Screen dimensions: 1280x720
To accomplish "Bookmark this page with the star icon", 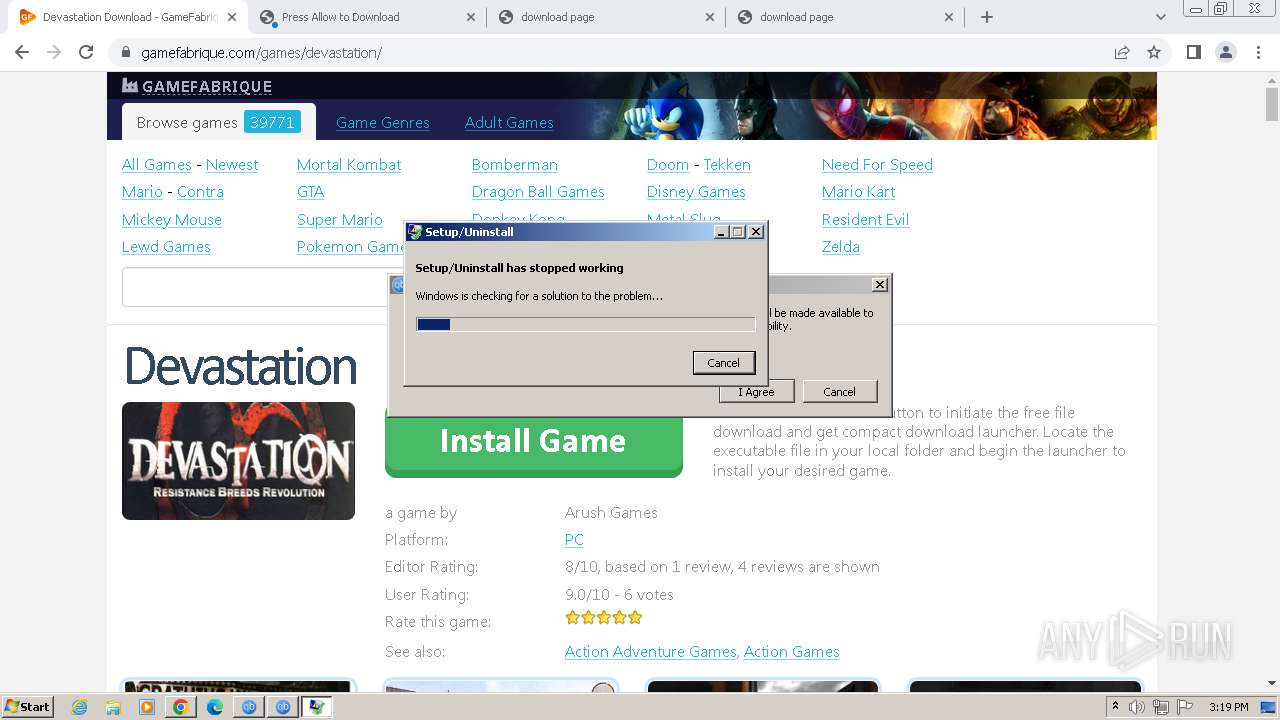I will [1154, 52].
